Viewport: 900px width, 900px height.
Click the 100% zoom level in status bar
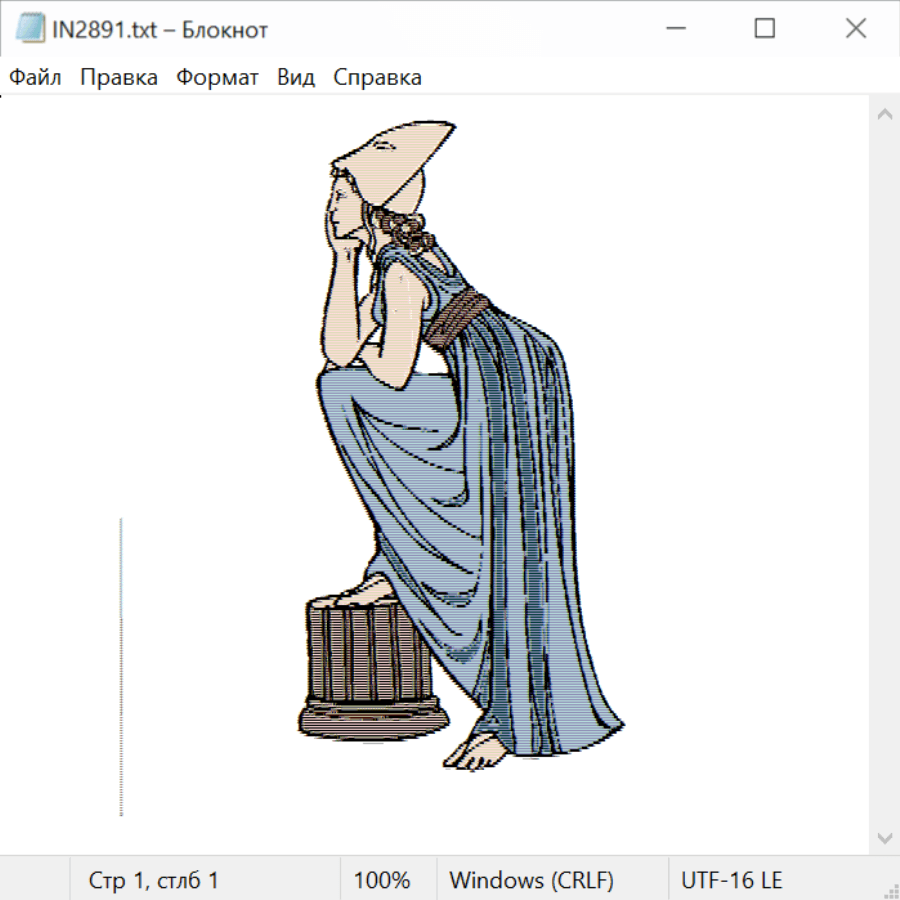(x=382, y=881)
